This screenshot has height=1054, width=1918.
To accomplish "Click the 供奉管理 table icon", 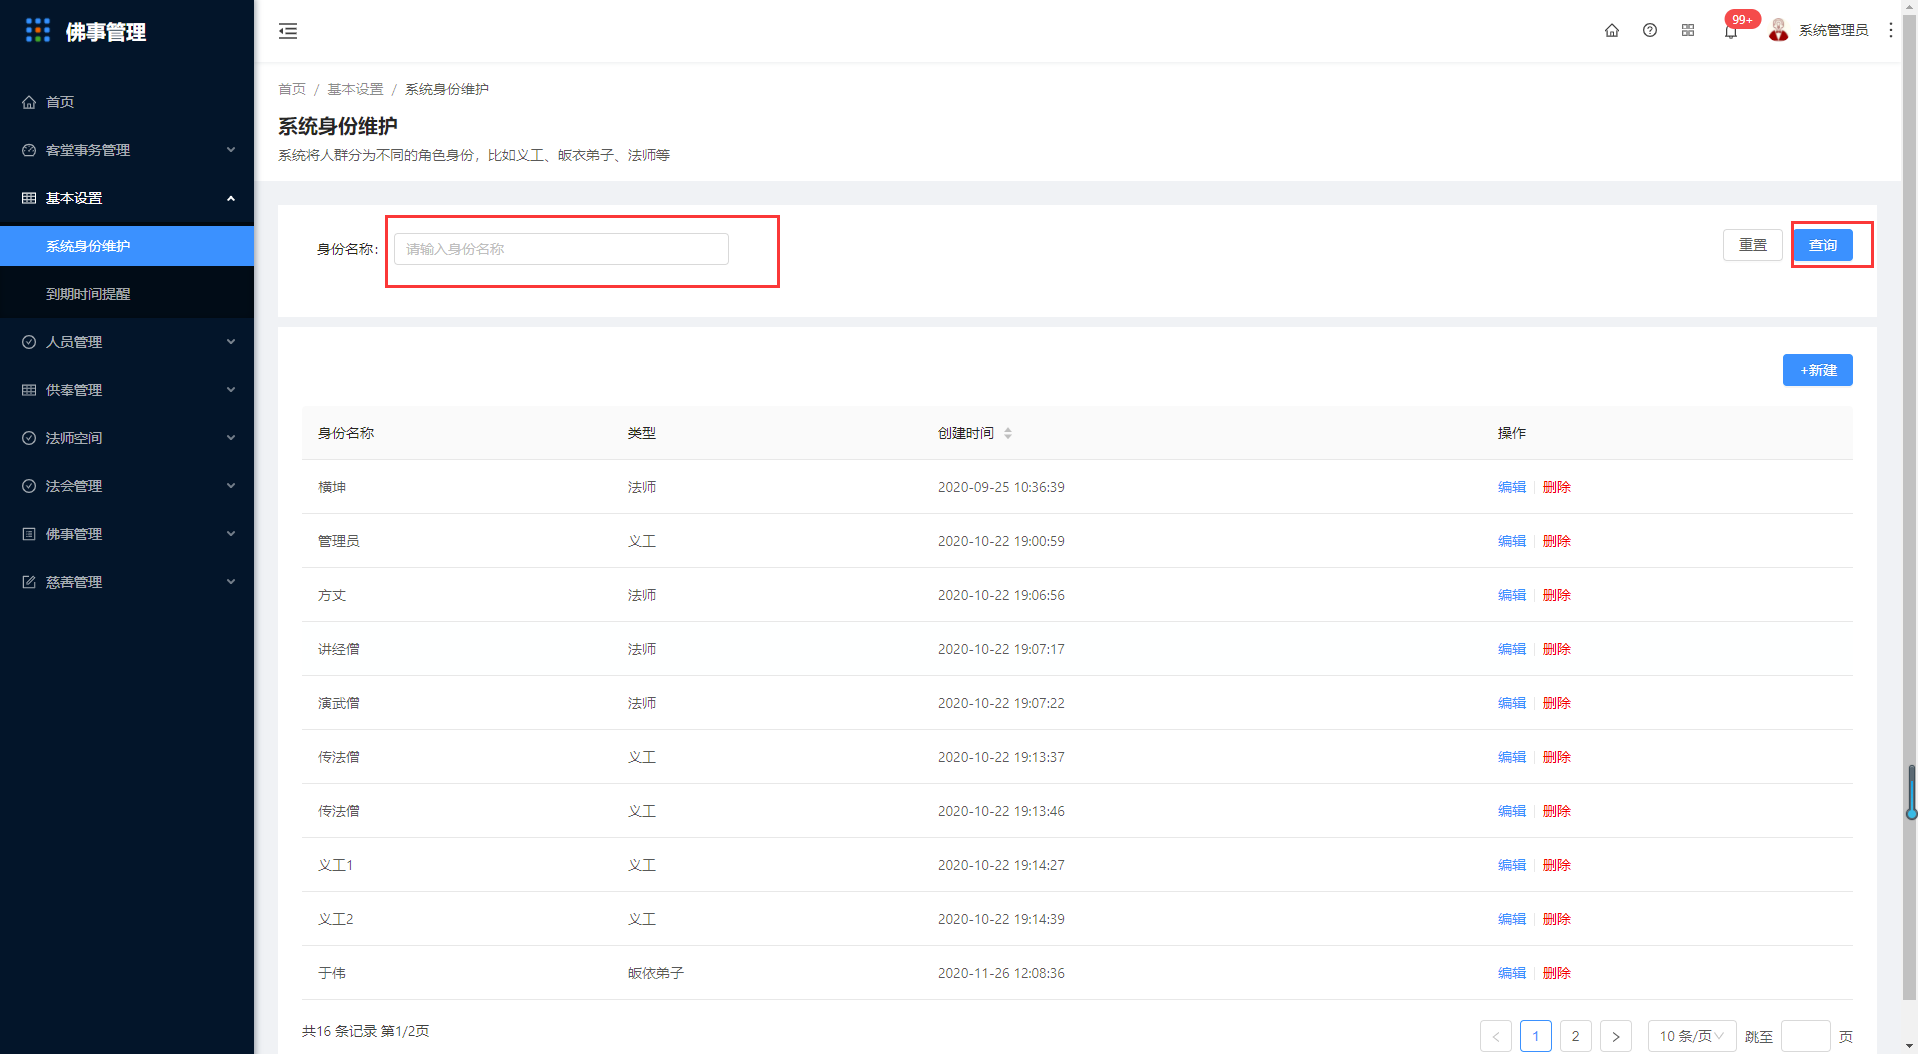I will [29, 390].
